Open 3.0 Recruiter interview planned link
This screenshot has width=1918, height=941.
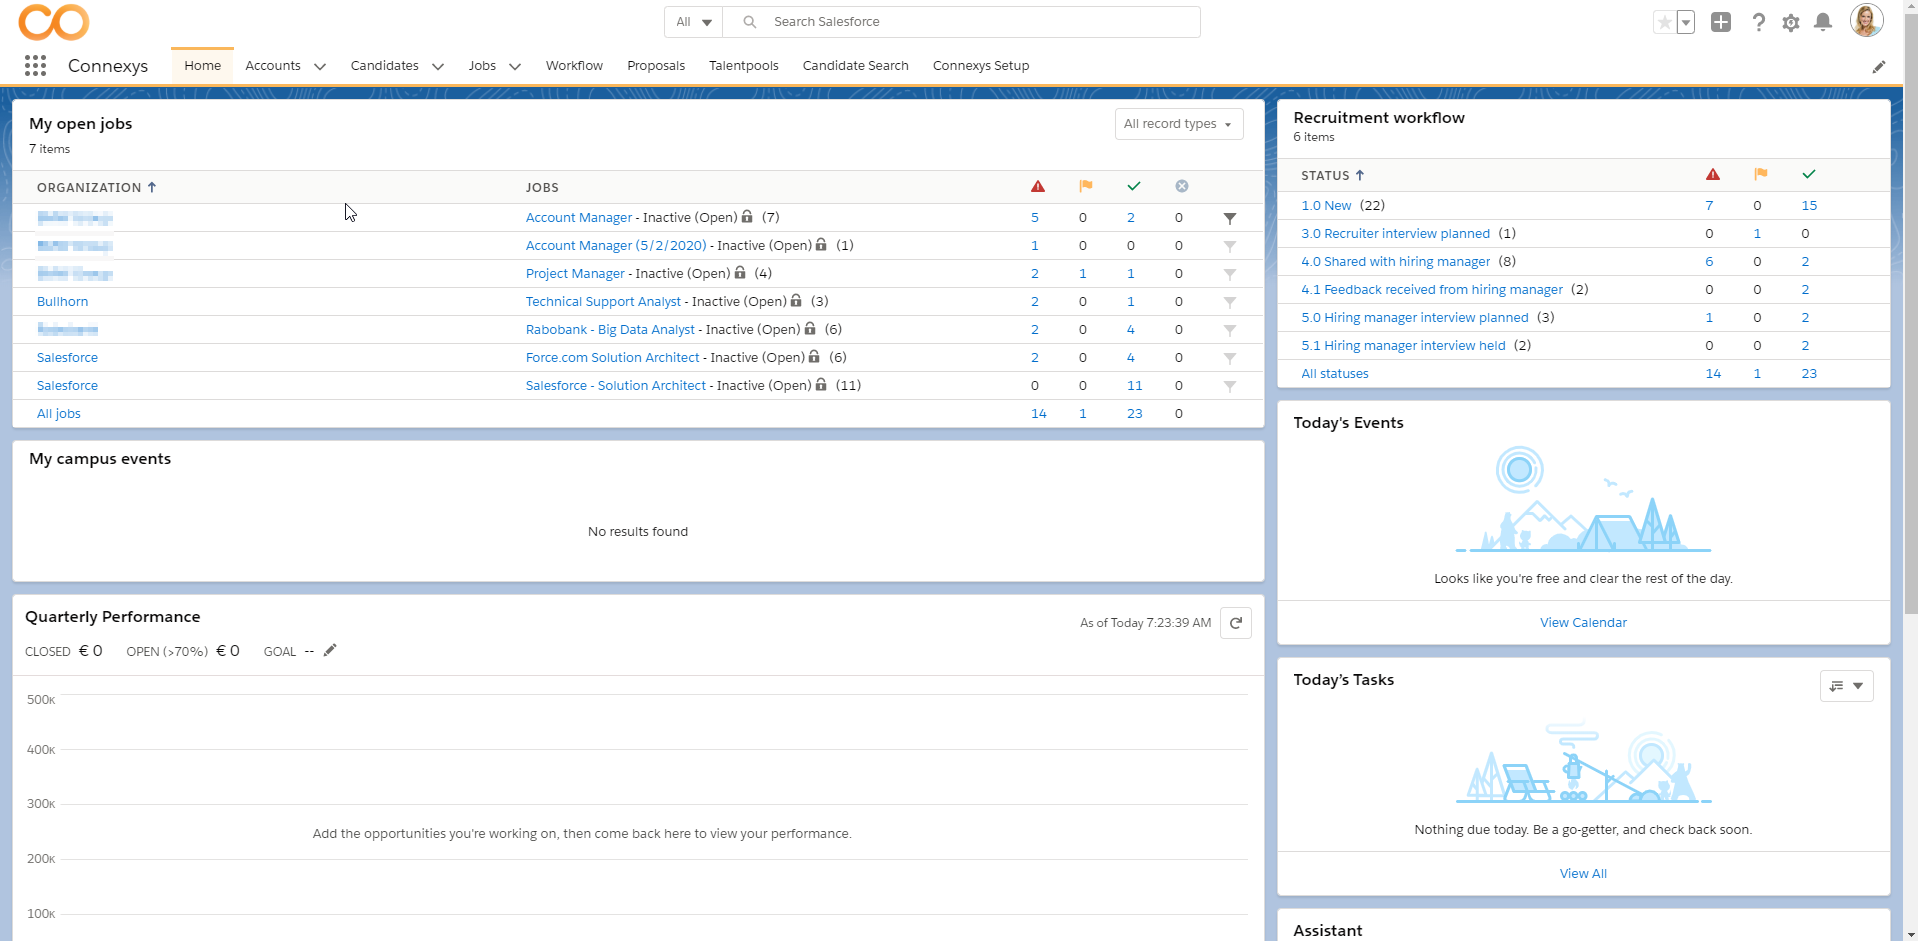1395,234
